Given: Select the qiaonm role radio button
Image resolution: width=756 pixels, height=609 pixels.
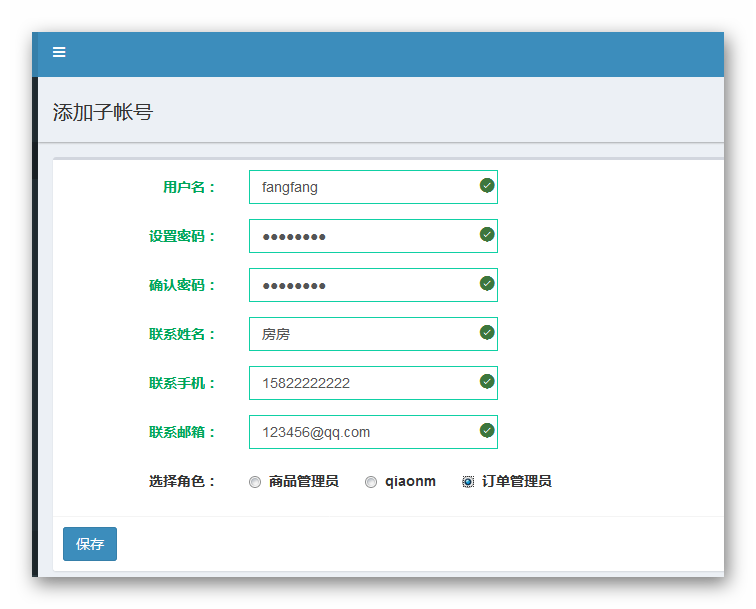Looking at the screenshot, I should pos(371,482).
